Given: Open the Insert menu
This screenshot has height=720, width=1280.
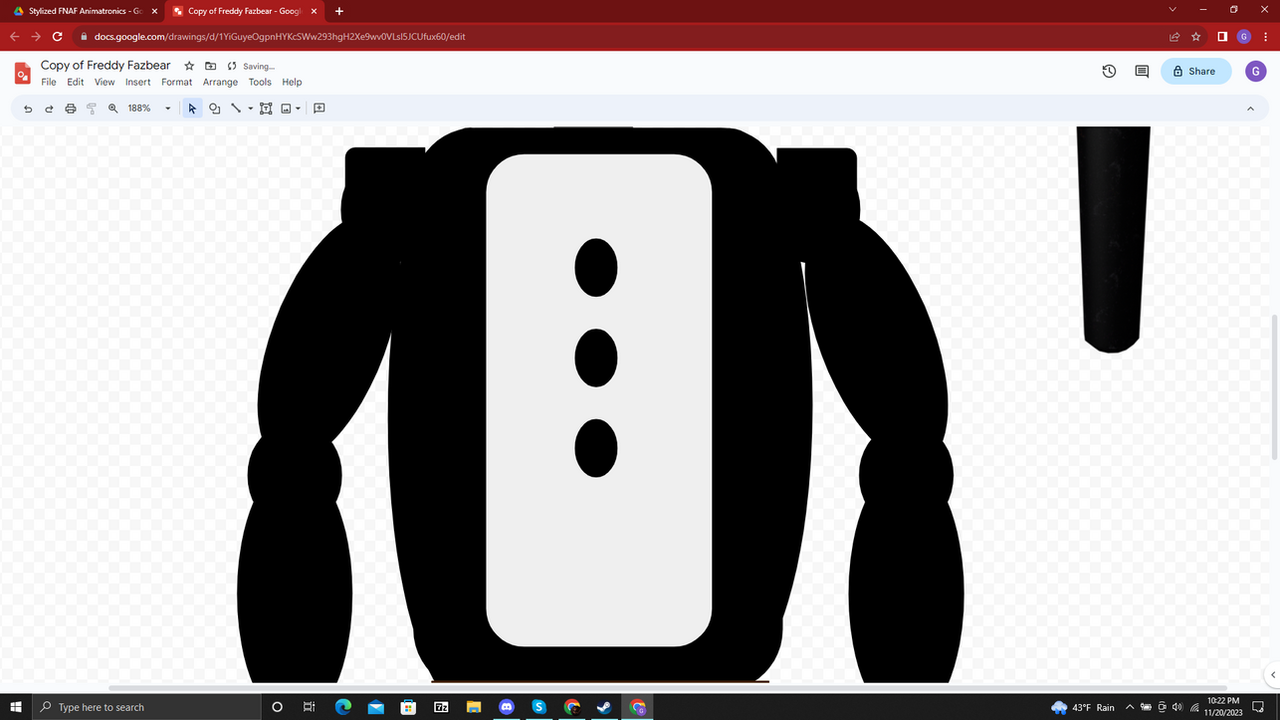Looking at the screenshot, I should point(138,82).
